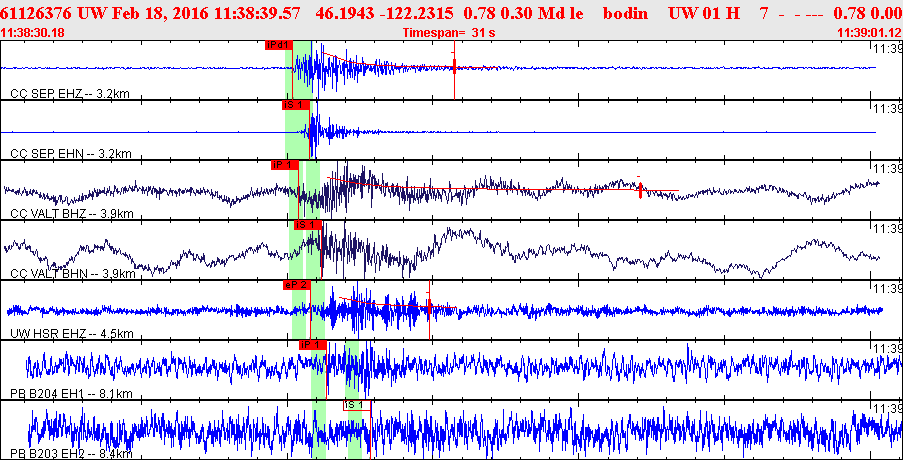Click the start time 11:38:30.18 label
This screenshot has width=903, height=460.
[x=34, y=33]
